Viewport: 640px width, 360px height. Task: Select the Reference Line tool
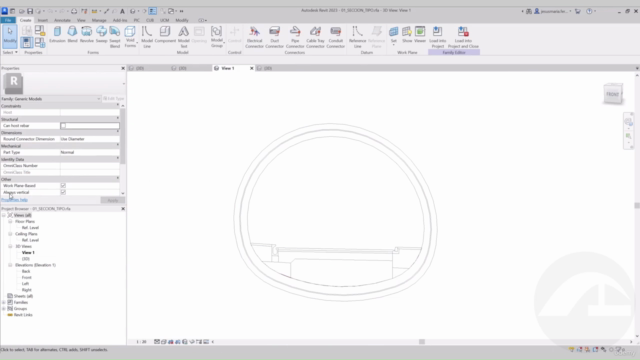[x=358, y=37]
